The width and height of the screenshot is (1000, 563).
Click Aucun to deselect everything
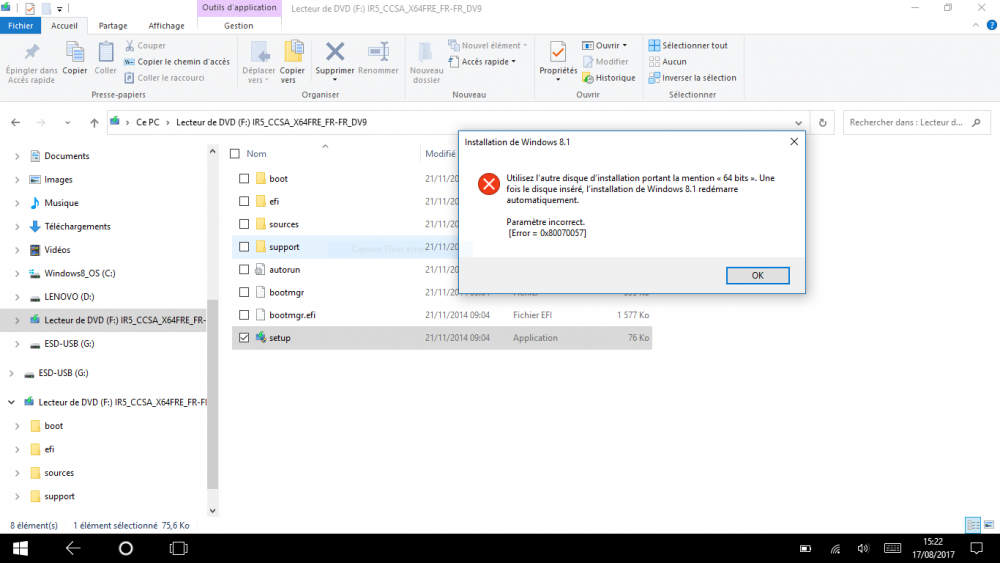tap(668, 62)
